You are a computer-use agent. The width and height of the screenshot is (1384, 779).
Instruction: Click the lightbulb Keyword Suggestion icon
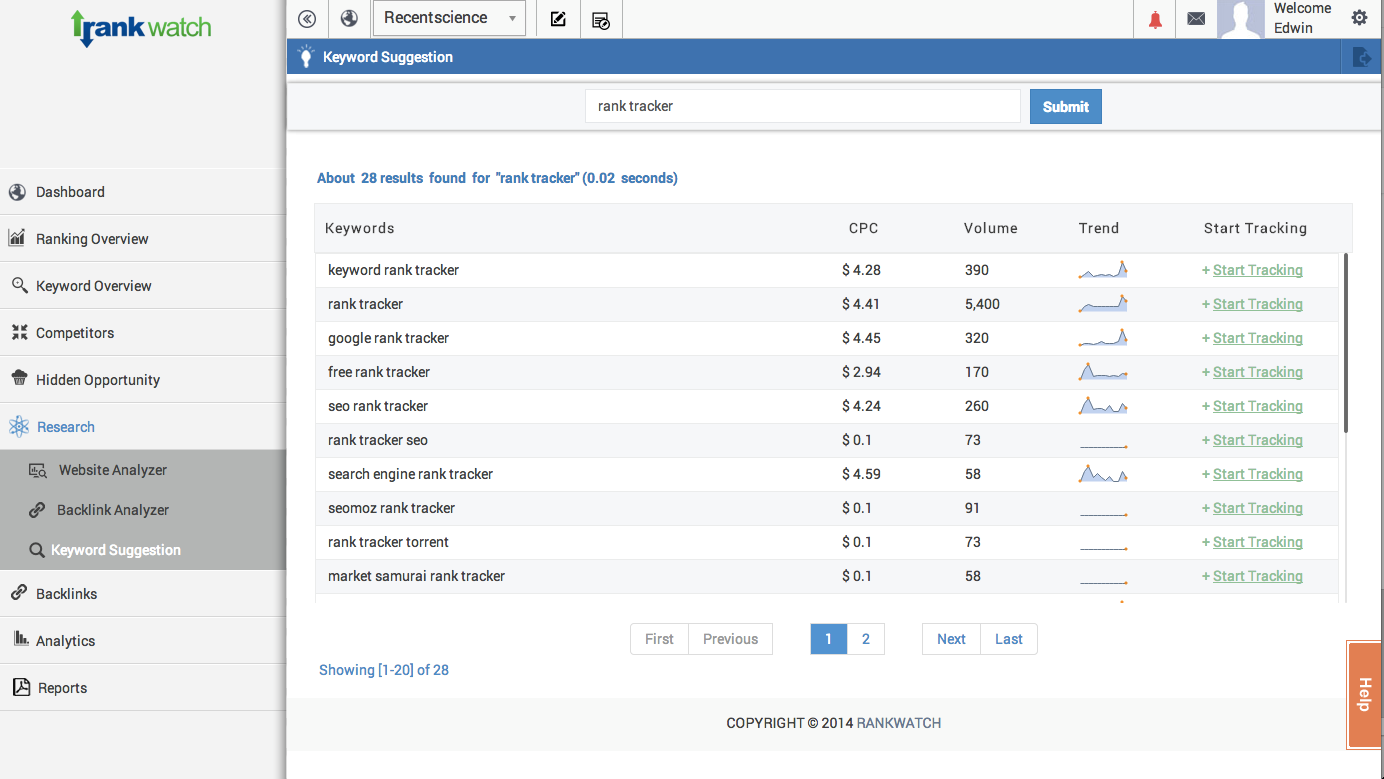[x=306, y=56]
